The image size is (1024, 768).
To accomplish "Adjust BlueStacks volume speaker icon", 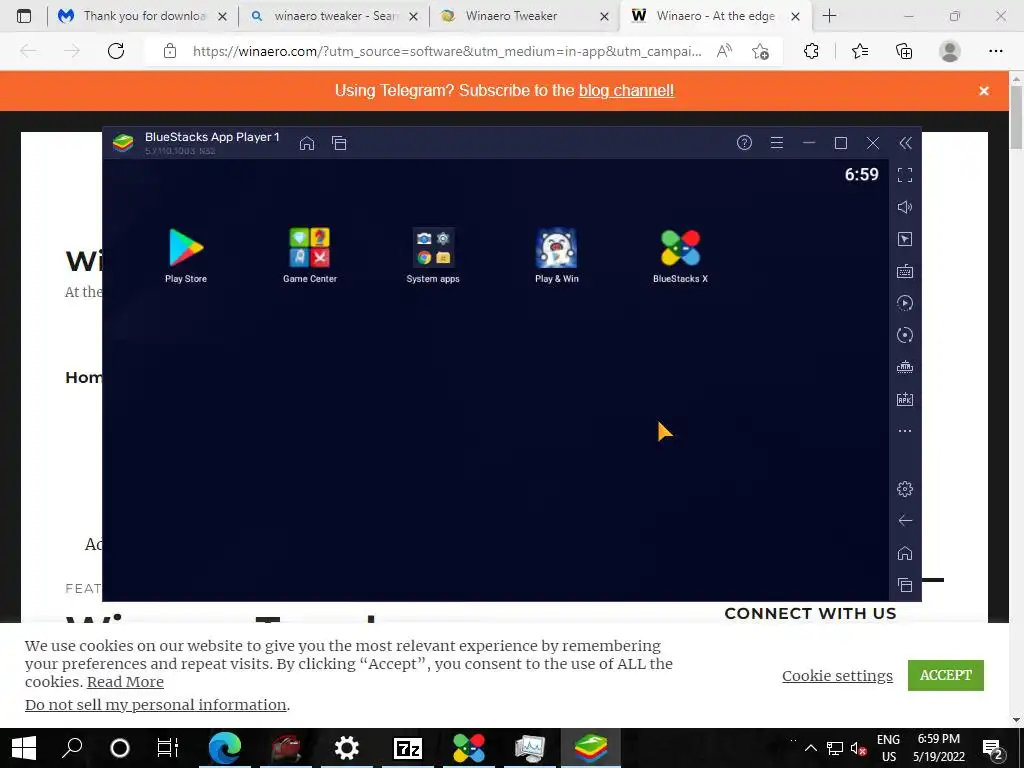I will coord(905,207).
